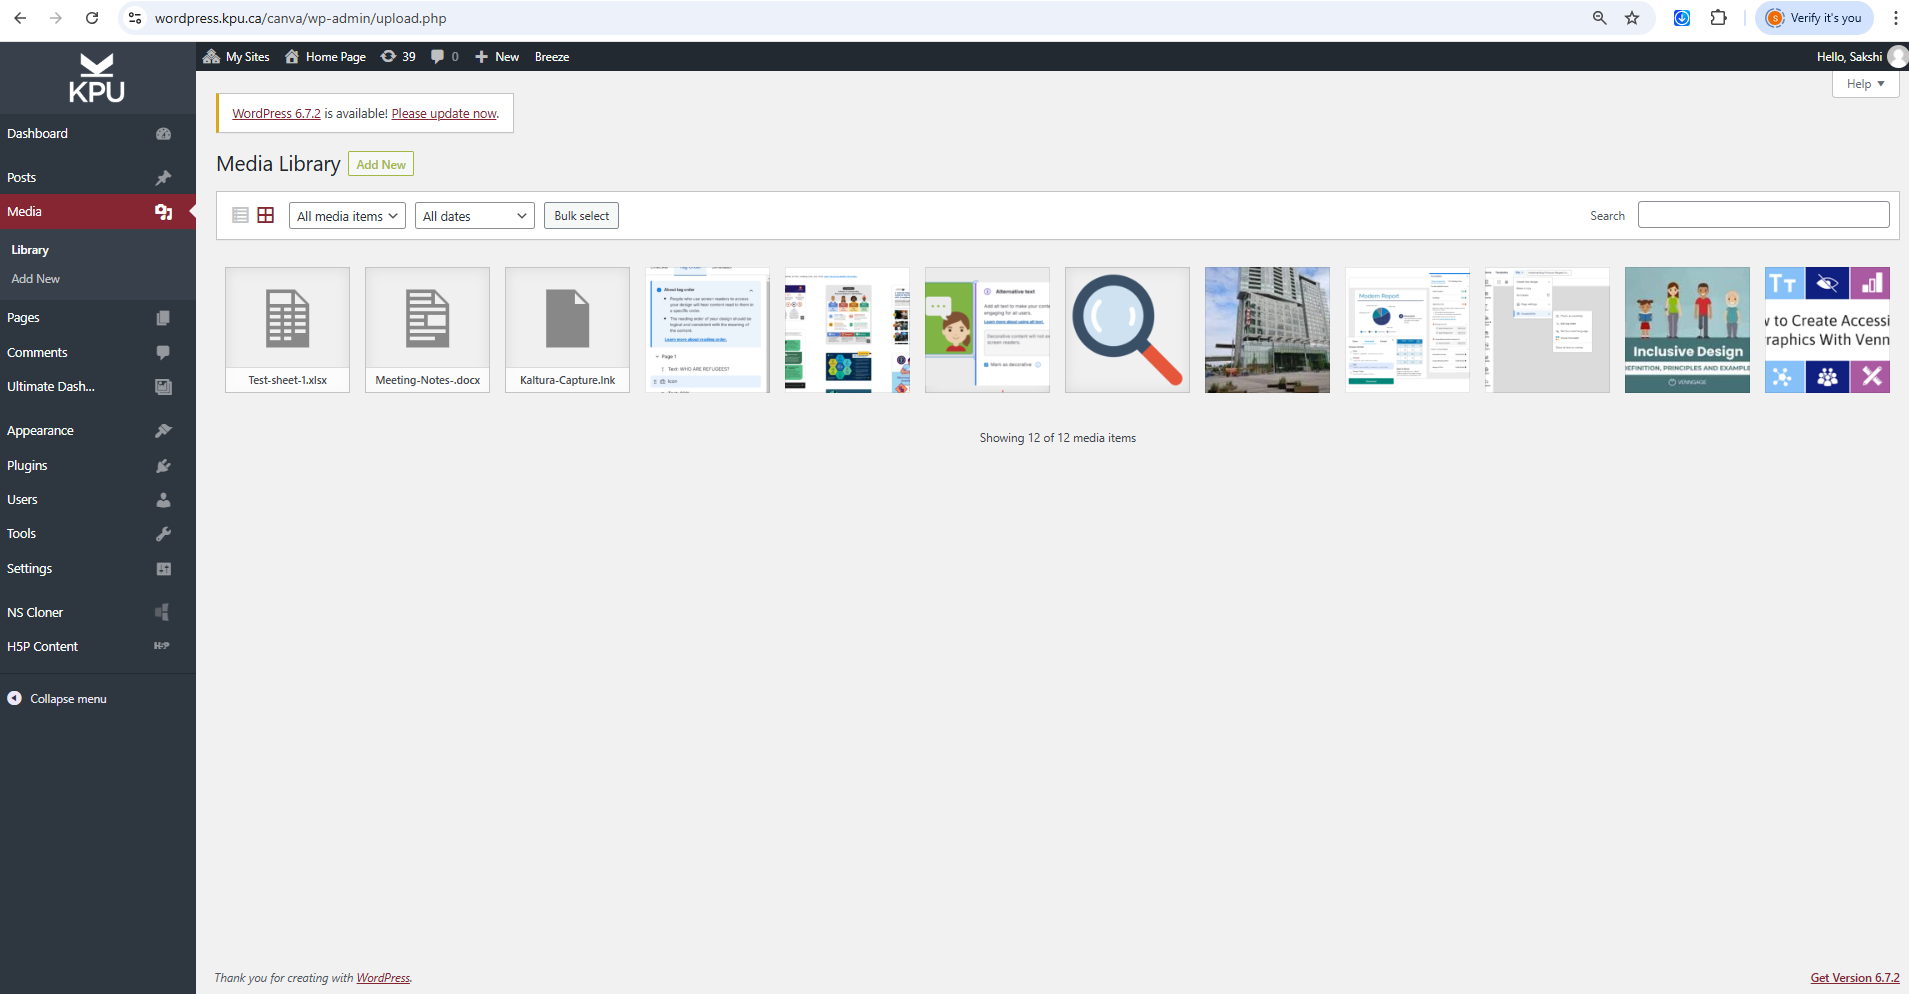
Task: Select the Create Accessible Graphics Venngage thumbnail
Action: click(1828, 330)
